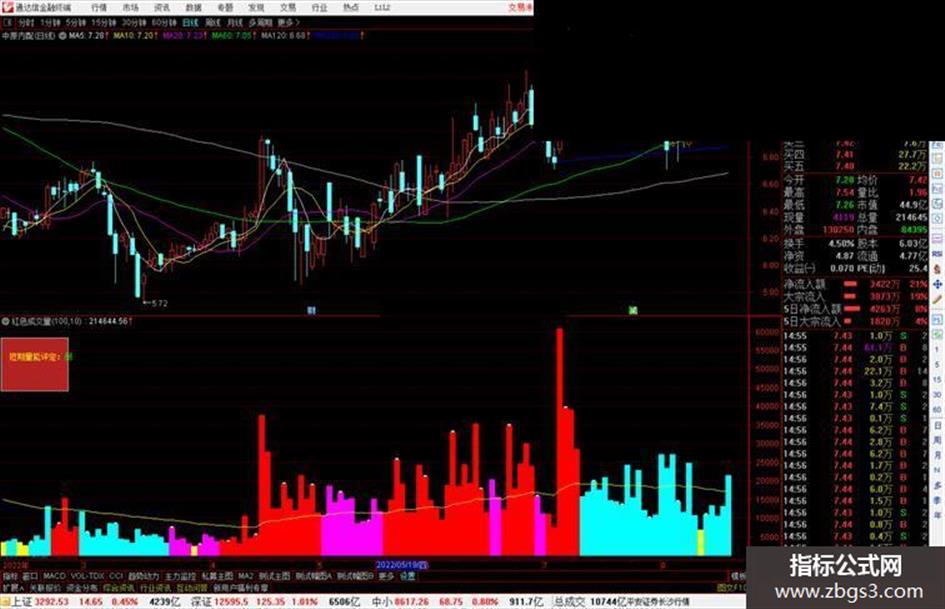Expand the 更多 periods dropdown
Viewport: 945px width, 609px height.
click(288, 22)
